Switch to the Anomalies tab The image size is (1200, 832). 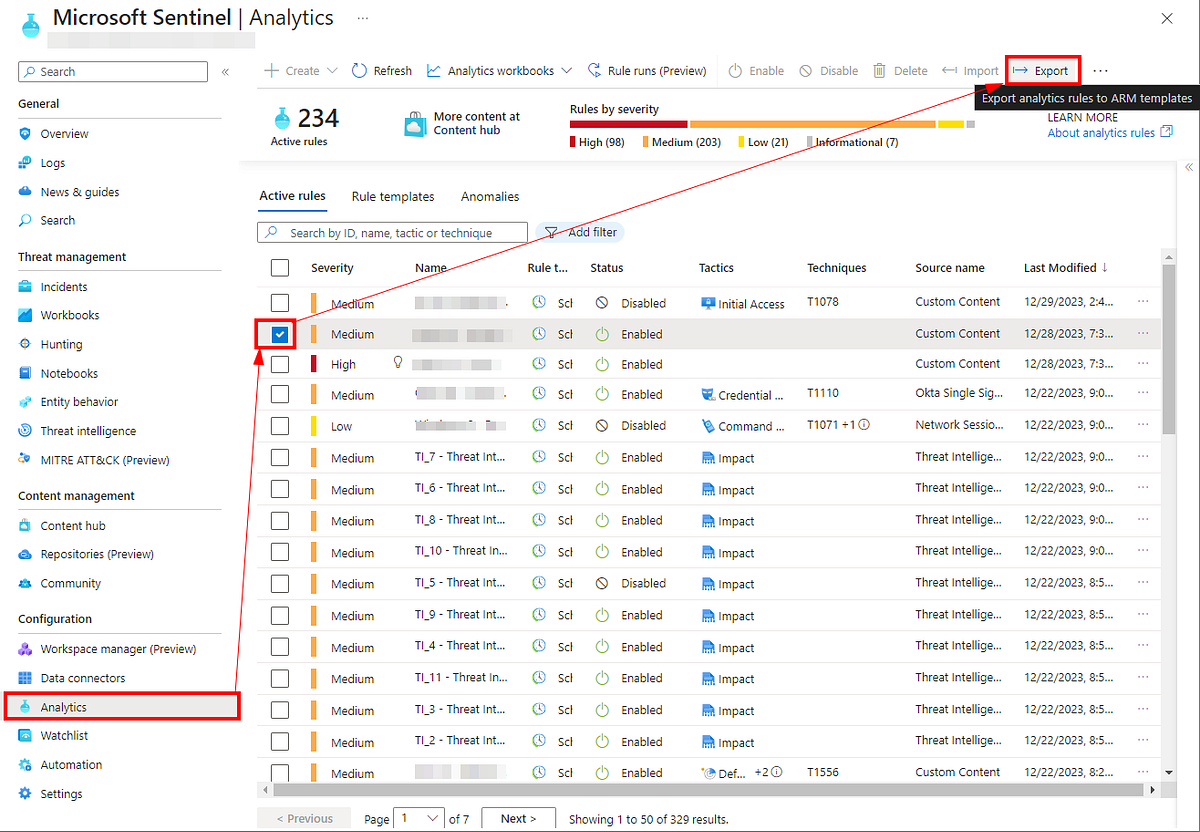489,196
